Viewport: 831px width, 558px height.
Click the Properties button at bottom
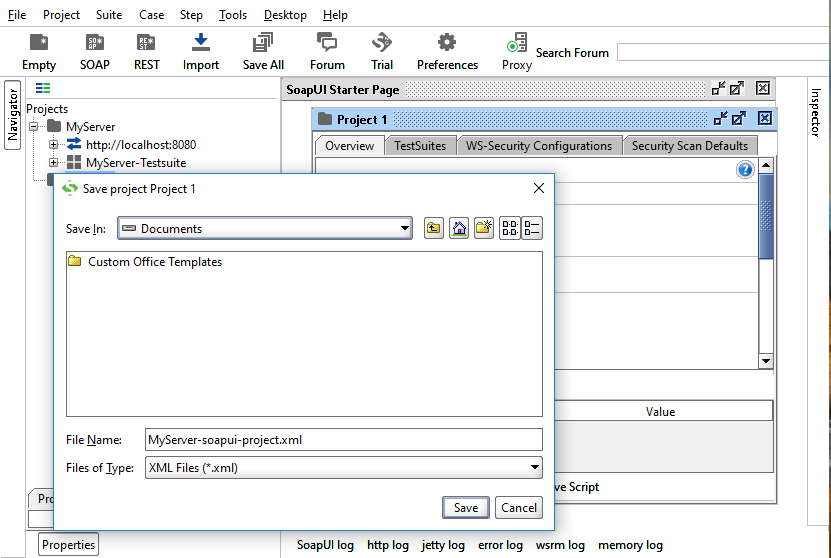68,545
